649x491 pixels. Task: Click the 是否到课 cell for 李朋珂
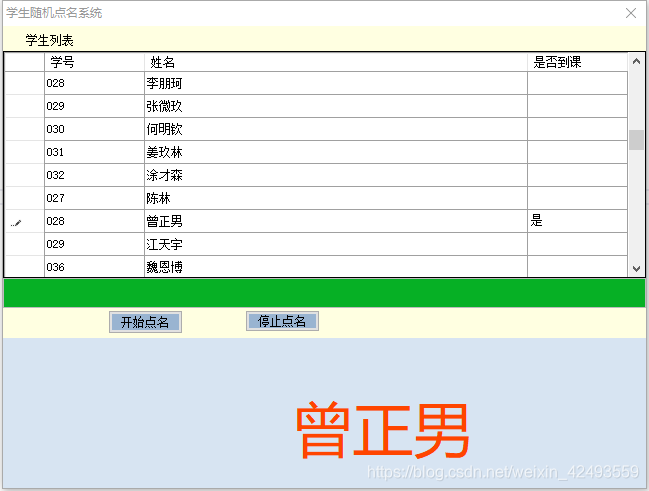(577, 83)
